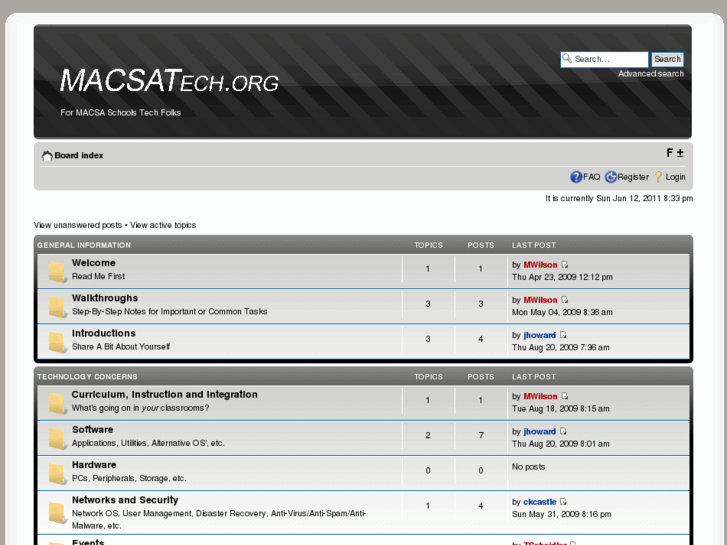Open ckcastle user profile

(x=539, y=502)
